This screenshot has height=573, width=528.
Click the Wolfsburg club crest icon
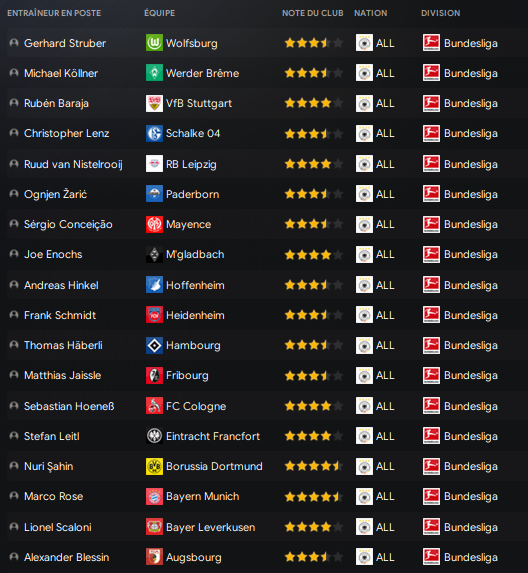pos(154,43)
